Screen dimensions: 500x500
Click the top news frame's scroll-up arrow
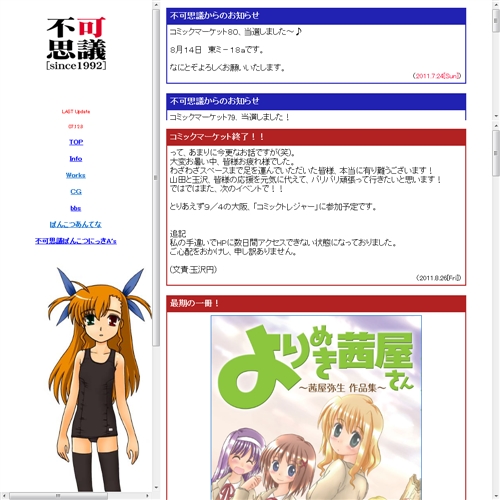[496, 4]
